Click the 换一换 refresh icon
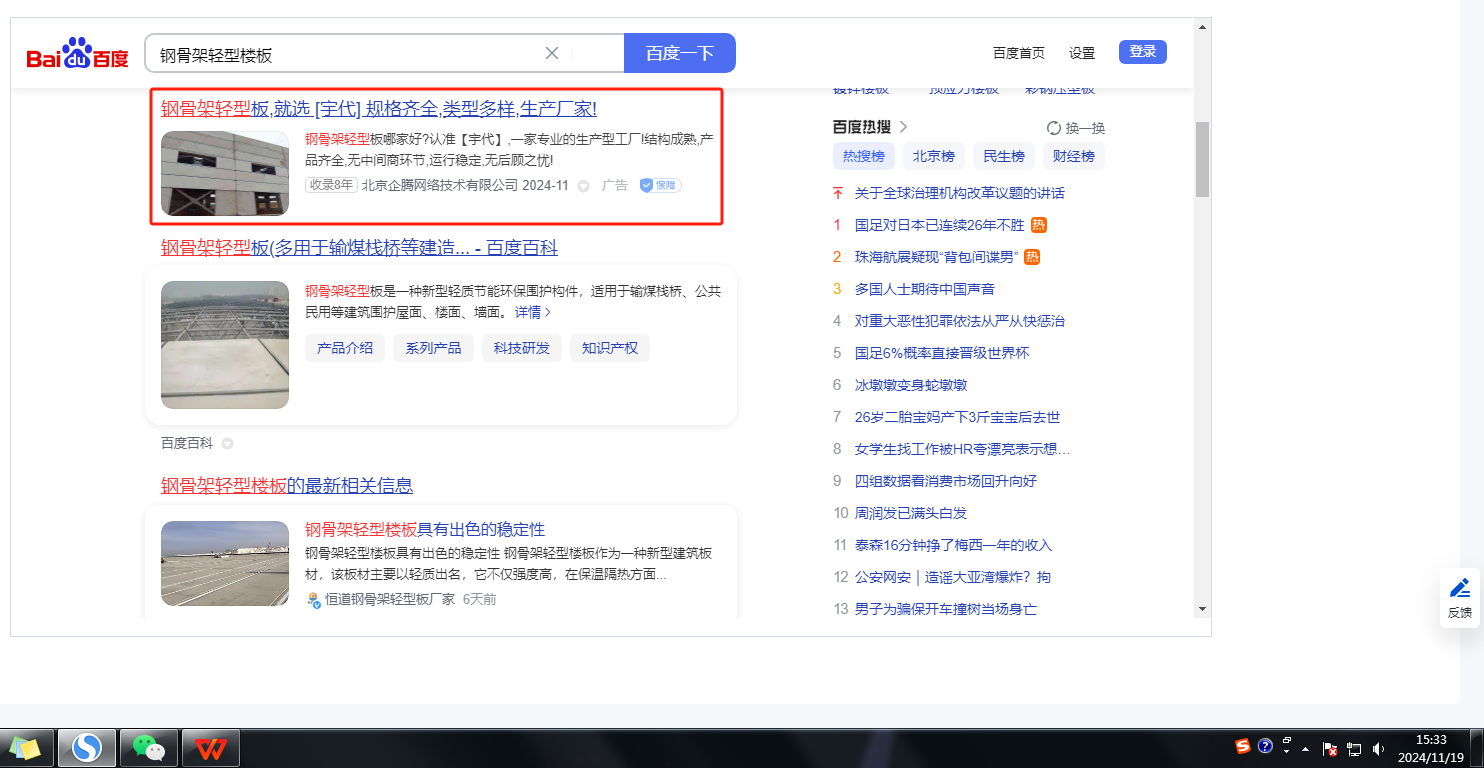 tap(1054, 128)
